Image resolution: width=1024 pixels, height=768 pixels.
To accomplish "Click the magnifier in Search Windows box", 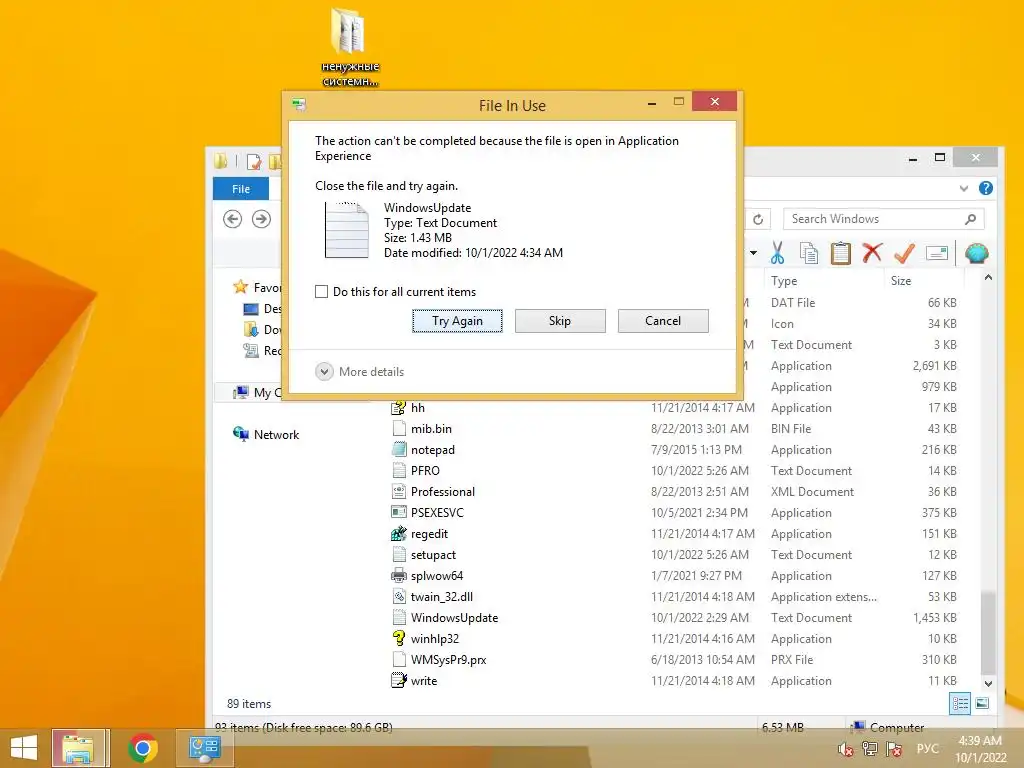I will click(x=970, y=219).
